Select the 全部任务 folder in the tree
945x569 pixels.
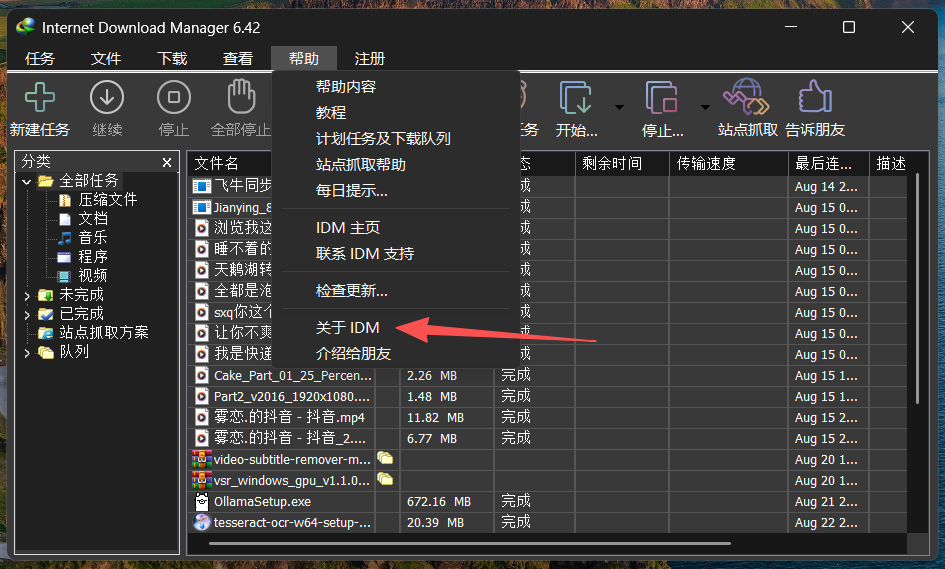click(89, 180)
